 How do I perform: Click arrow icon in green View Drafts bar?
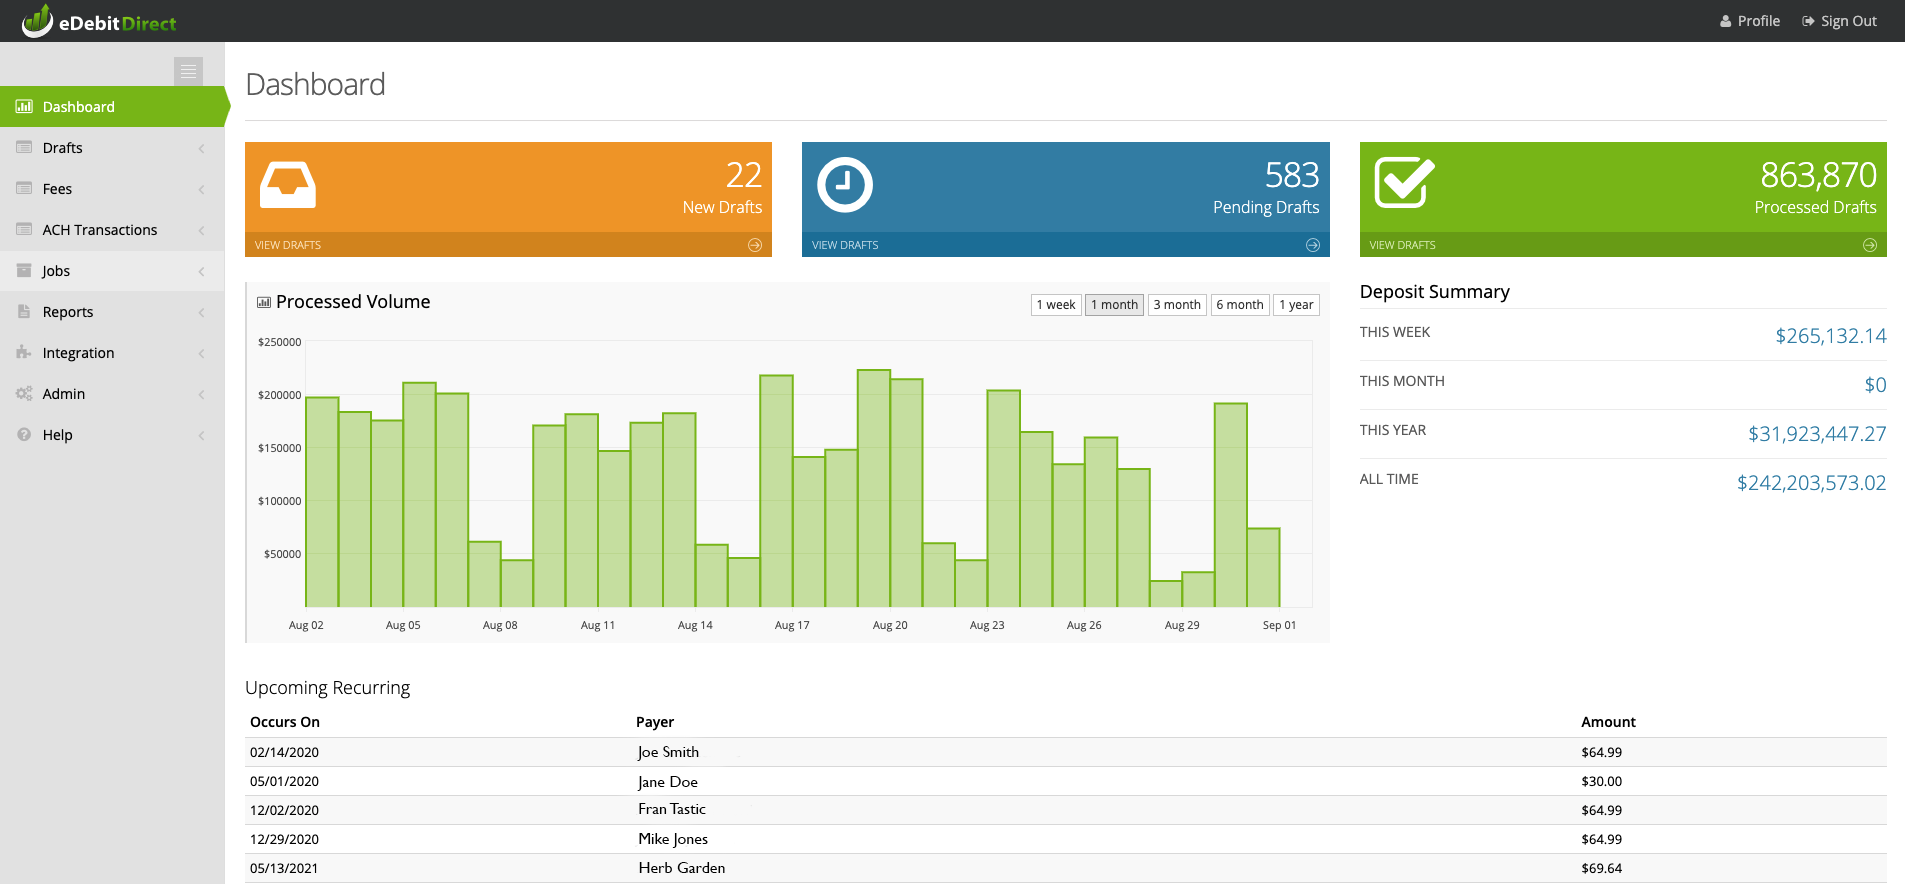coord(1869,245)
